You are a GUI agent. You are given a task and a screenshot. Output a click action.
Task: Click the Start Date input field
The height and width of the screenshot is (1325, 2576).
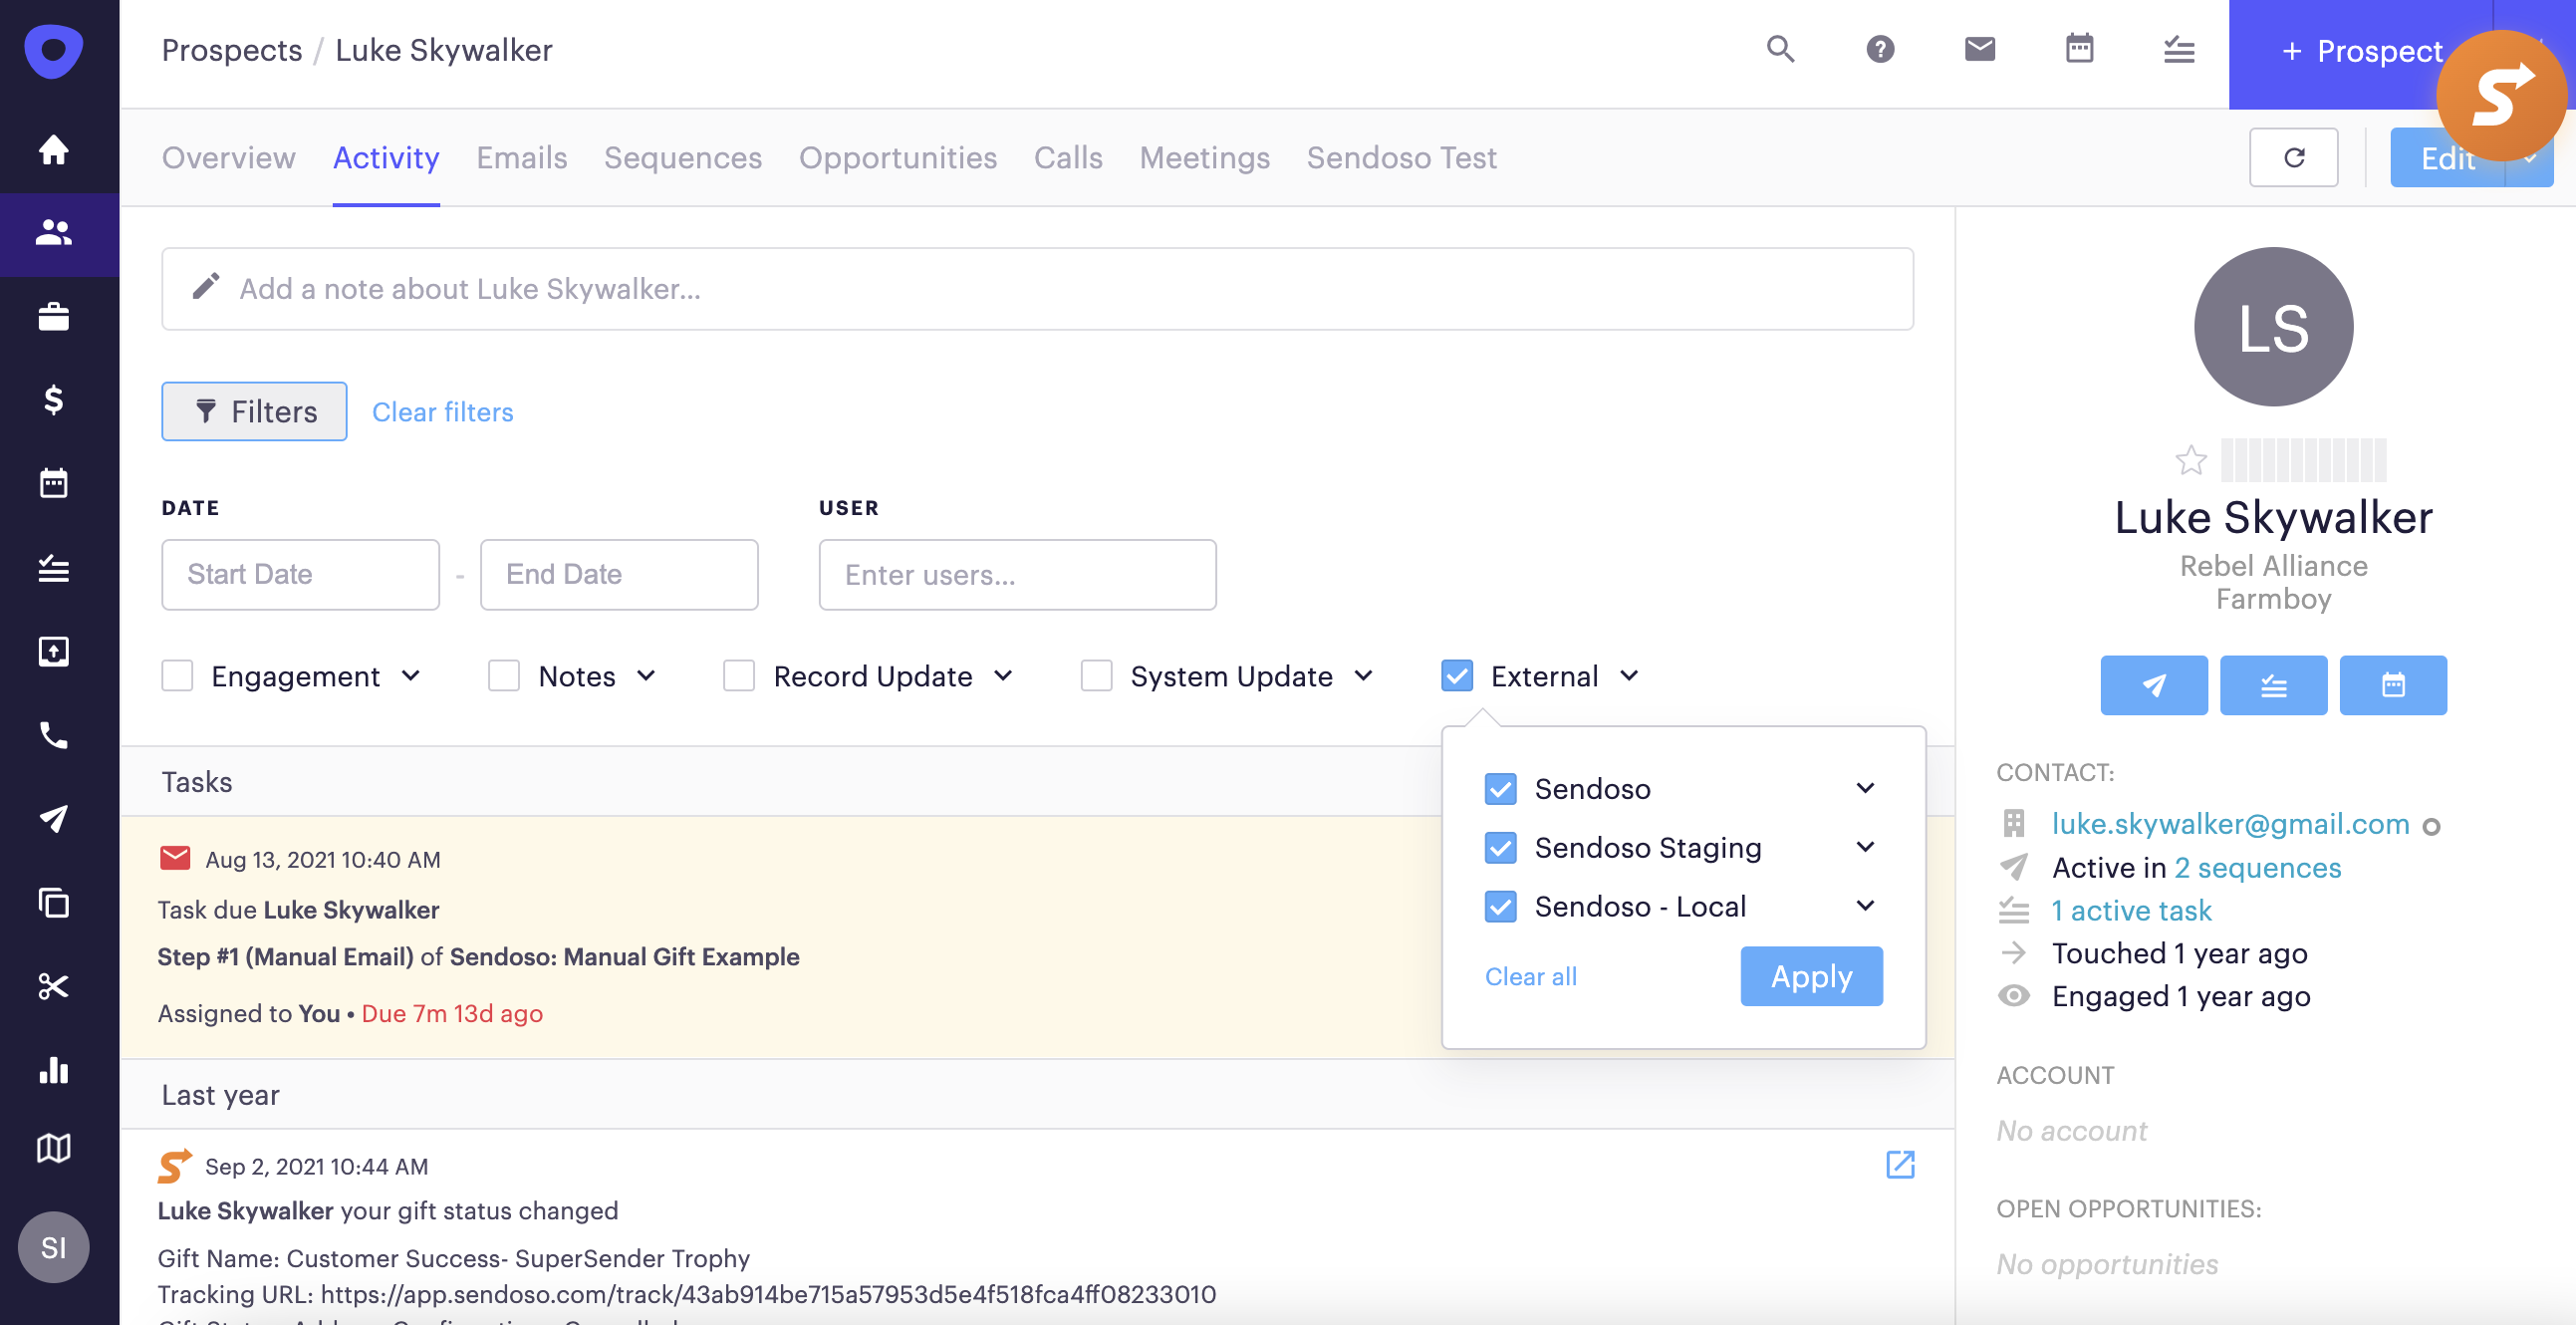tap(300, 574)
